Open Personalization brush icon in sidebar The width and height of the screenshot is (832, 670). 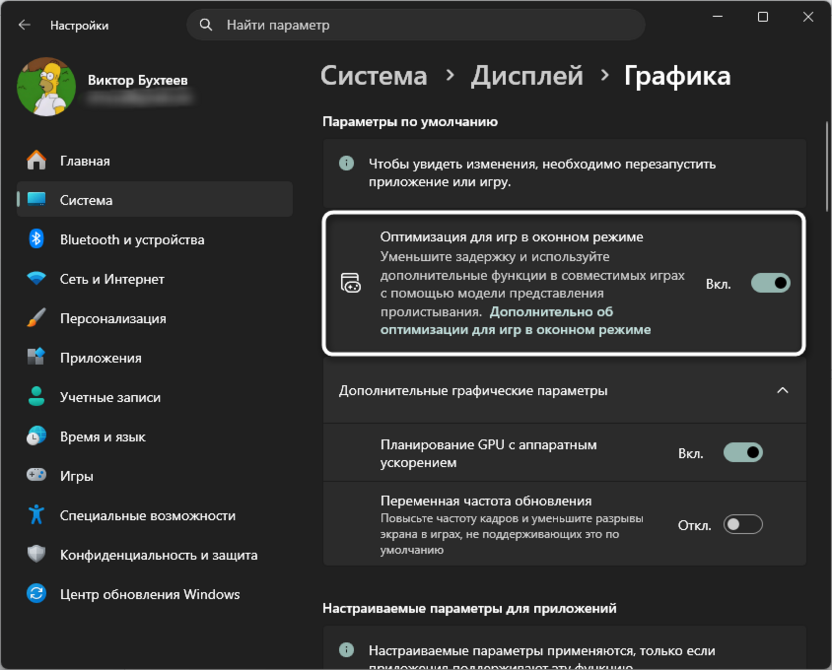pos(38,318)
